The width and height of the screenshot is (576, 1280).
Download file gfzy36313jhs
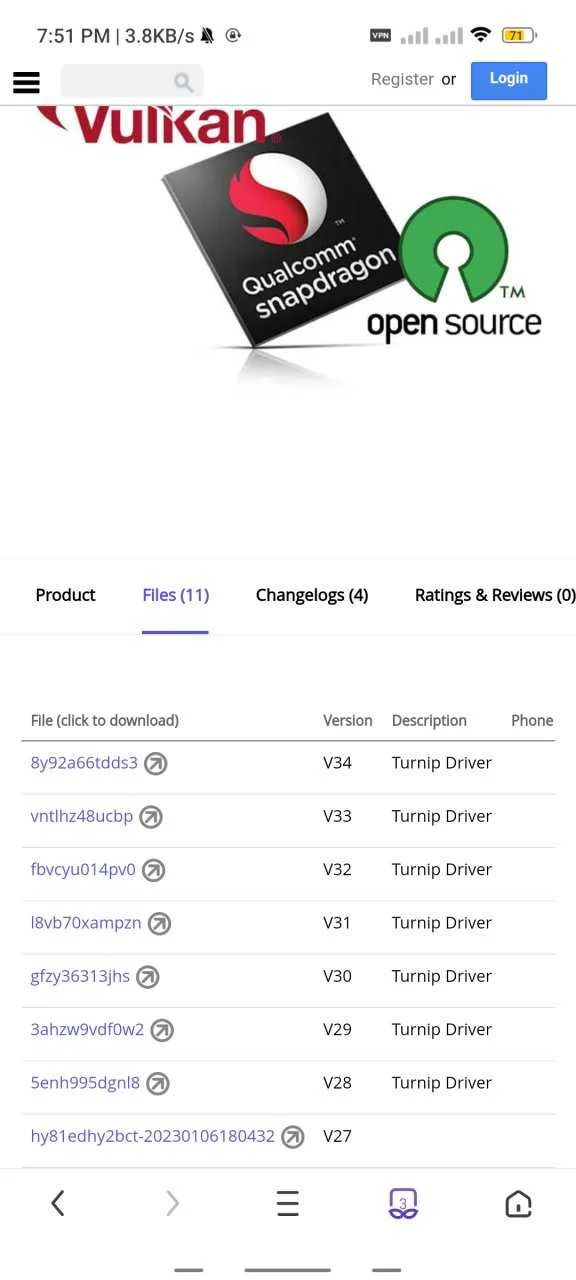point(80,977)
